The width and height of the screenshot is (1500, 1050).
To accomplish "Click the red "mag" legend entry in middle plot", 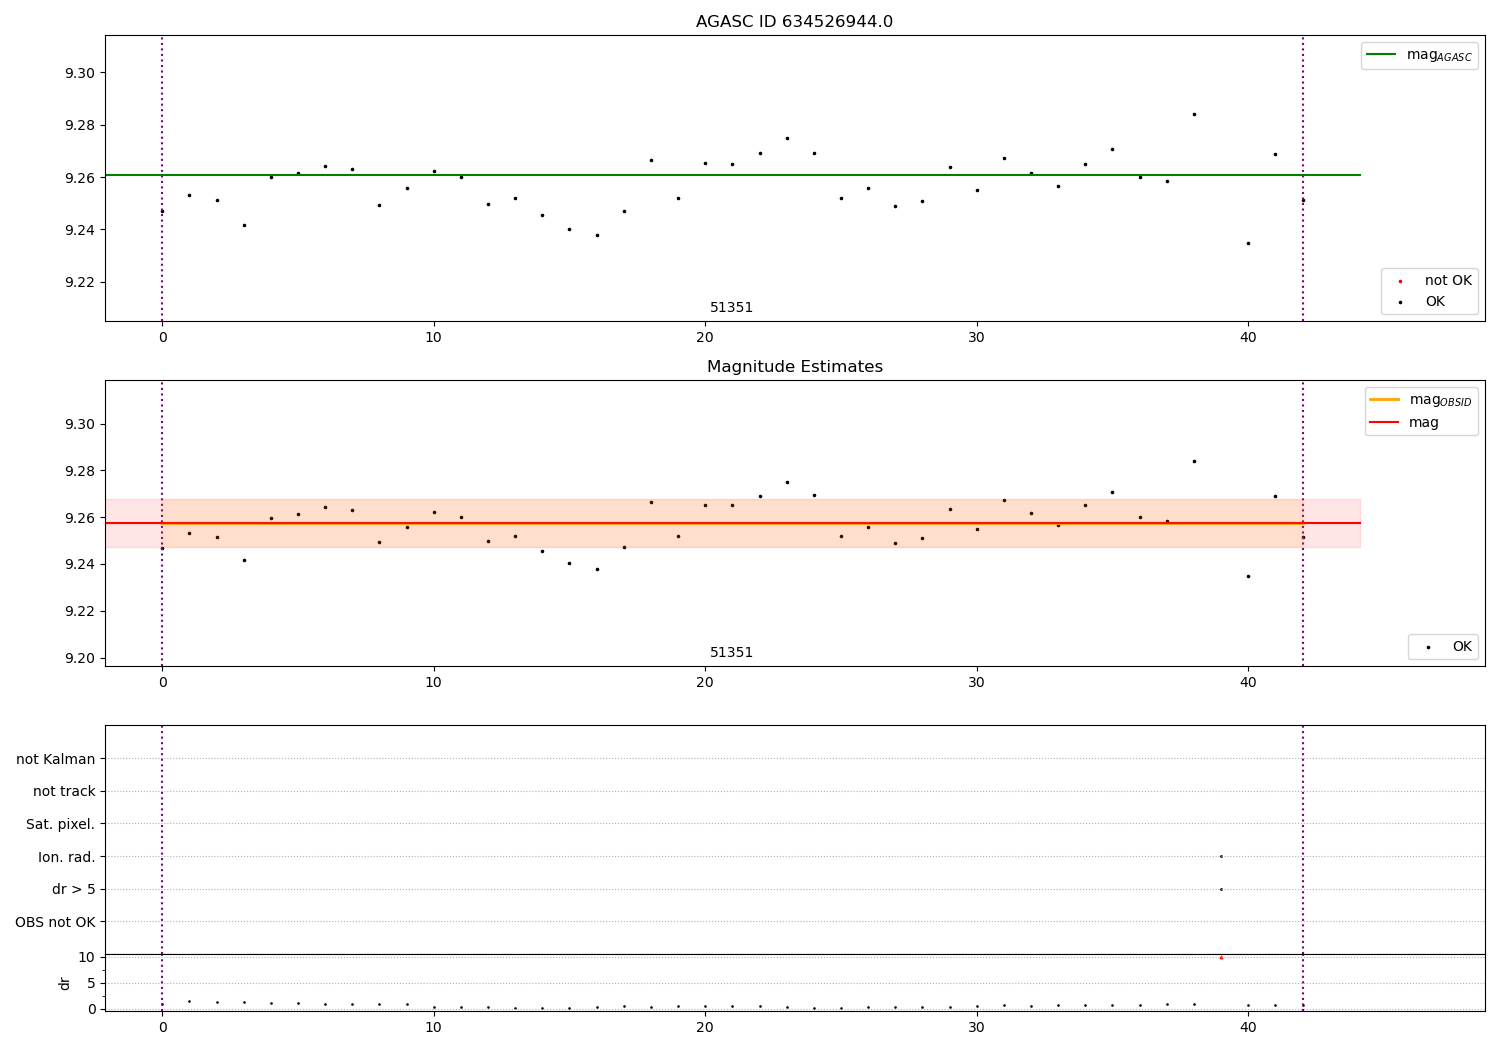I will point(1404,422).
